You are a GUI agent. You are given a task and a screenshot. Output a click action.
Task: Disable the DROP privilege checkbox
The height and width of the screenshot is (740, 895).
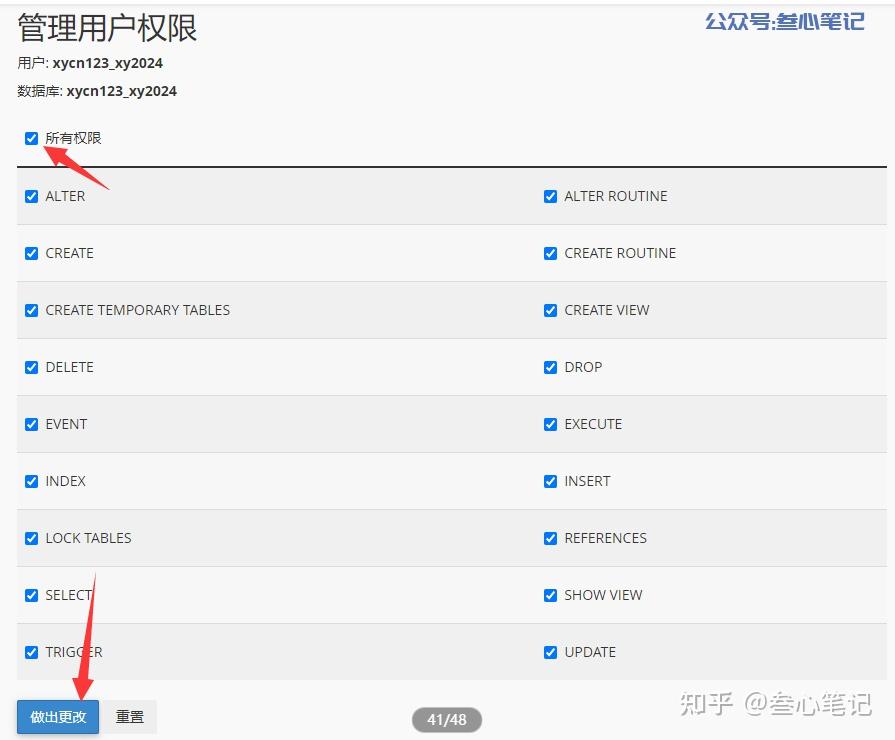(x=550, y=367)
